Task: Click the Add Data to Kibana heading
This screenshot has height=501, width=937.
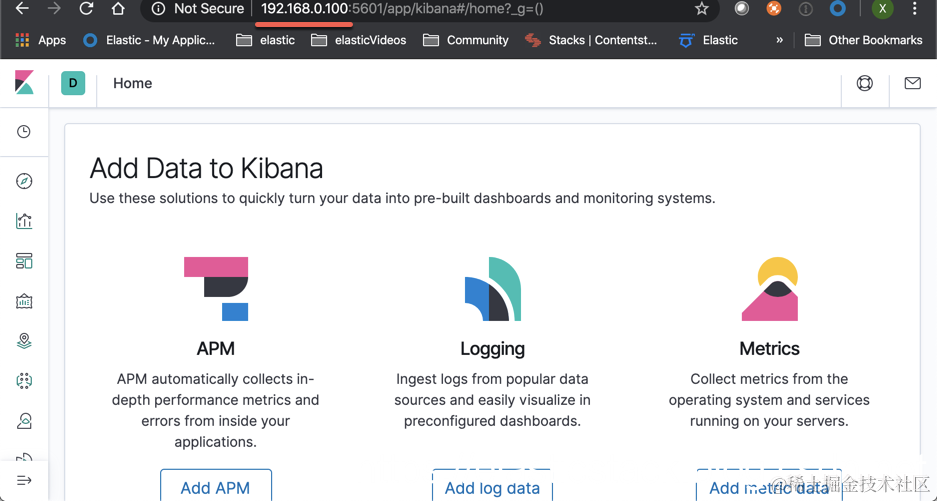Action: pyautogui.click(x=206, y=168)
